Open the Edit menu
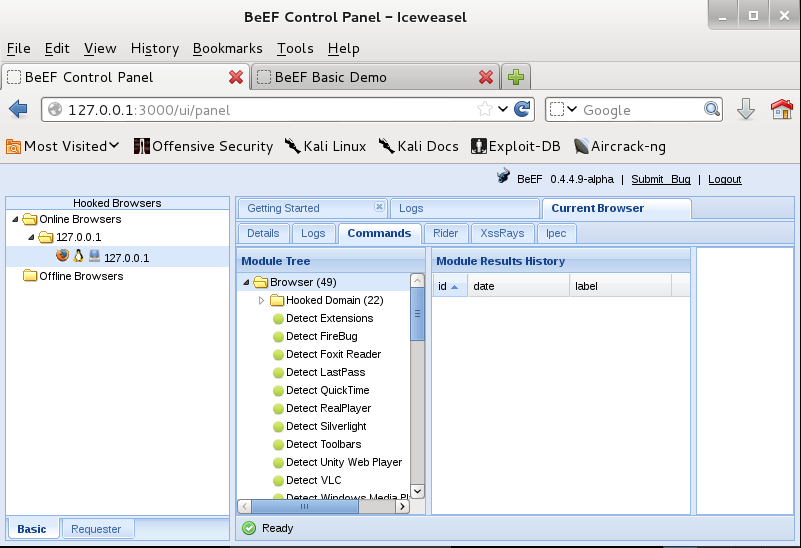 tap(57, 49)
